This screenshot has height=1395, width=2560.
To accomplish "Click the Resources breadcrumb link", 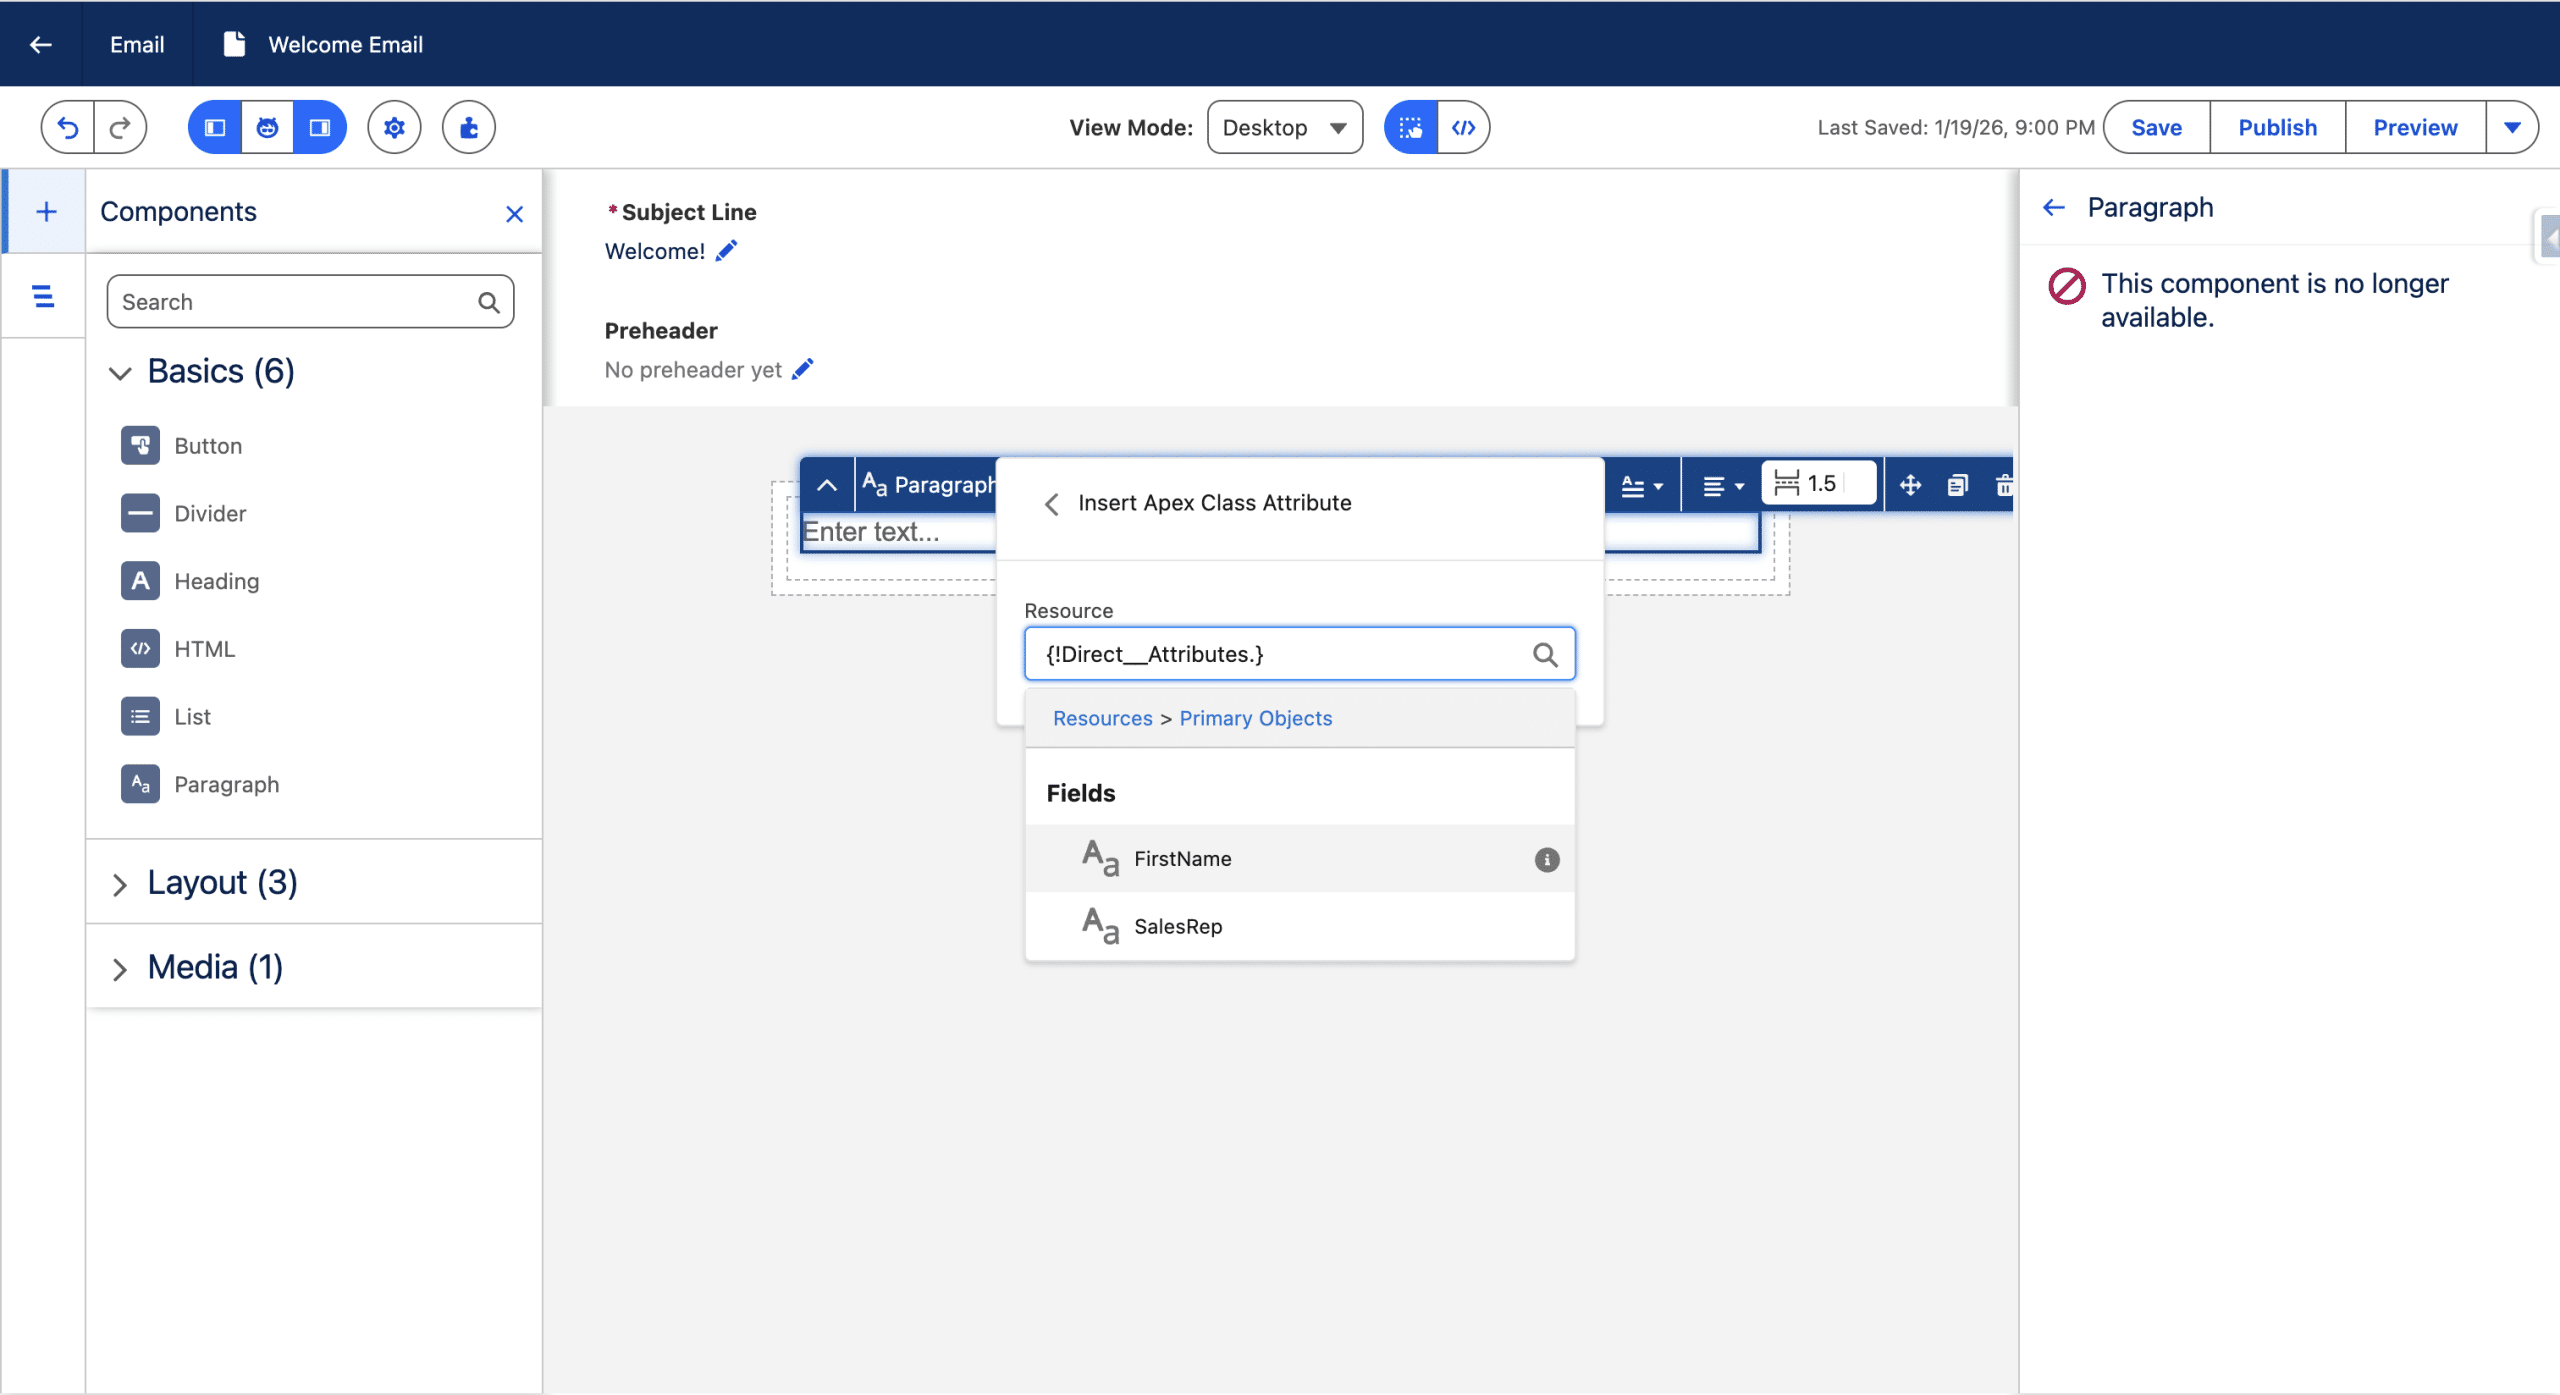I will pos(1102,718).
